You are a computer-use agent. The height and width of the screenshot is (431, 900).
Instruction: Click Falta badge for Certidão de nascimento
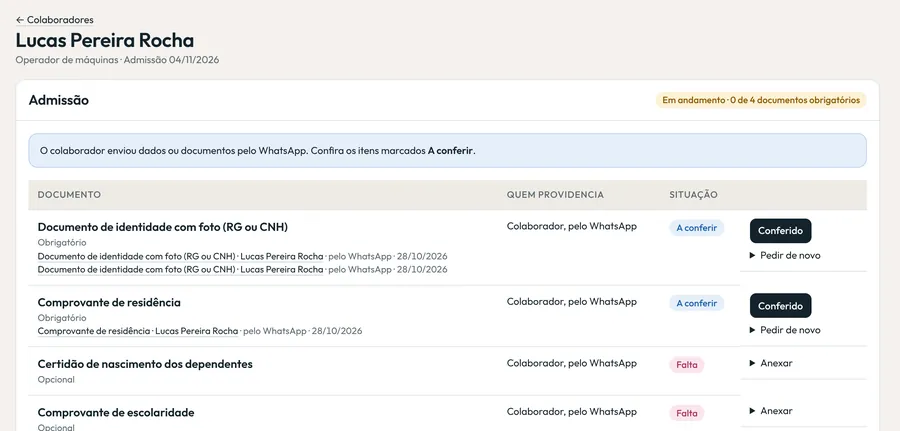click(686, 365)
